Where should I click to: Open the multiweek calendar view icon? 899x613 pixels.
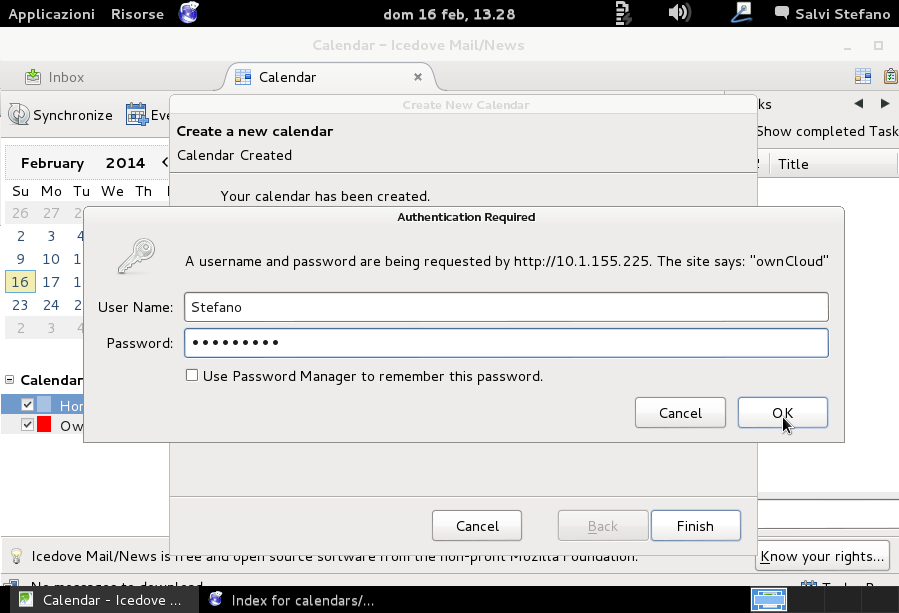tap(862, 76)
